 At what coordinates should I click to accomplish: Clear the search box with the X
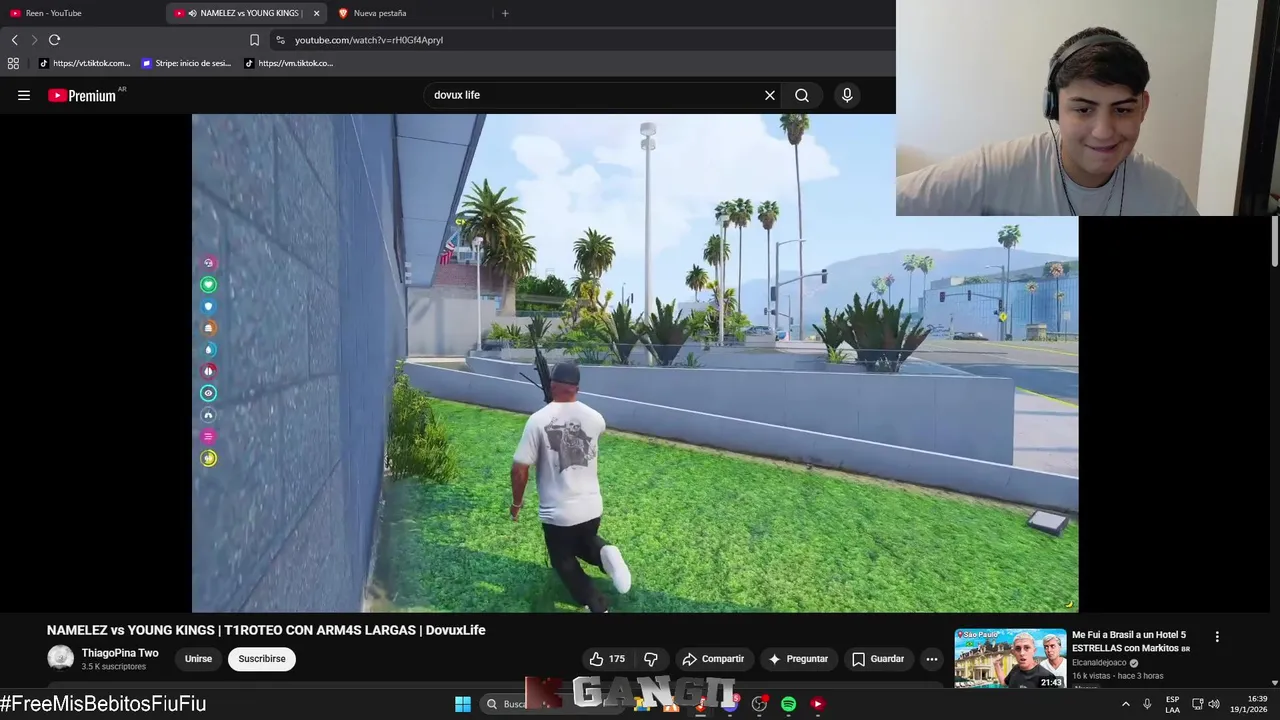(x=770, y=95)
